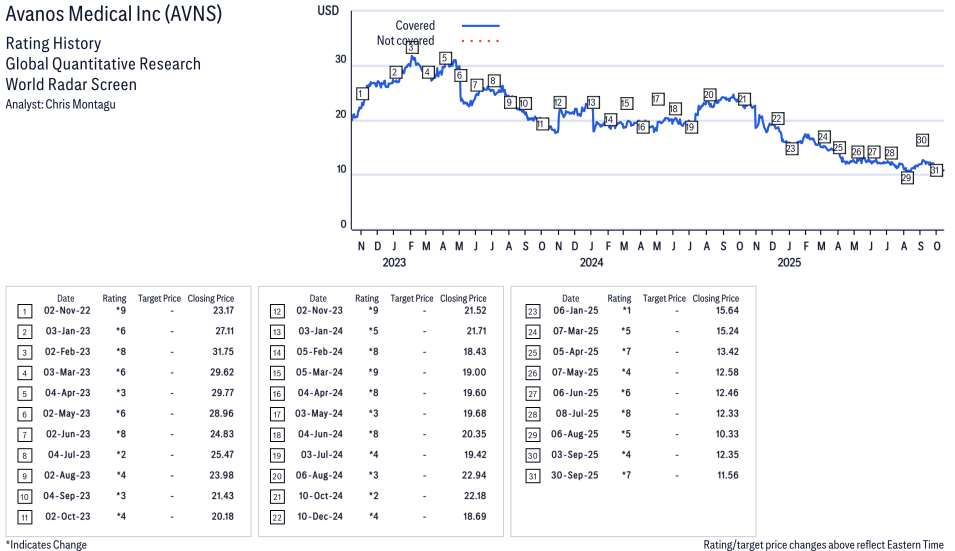Click the analyst name Chris Montagu

(81, 104)
